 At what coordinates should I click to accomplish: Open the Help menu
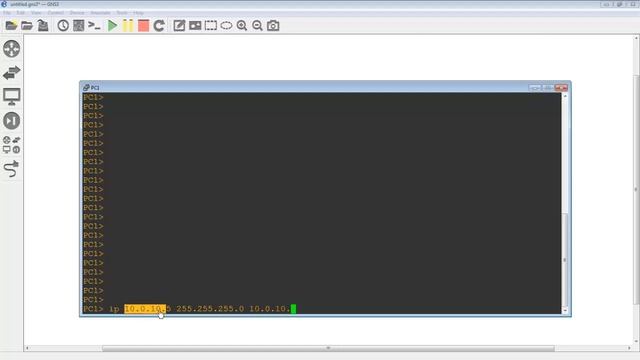click(138, 13)
